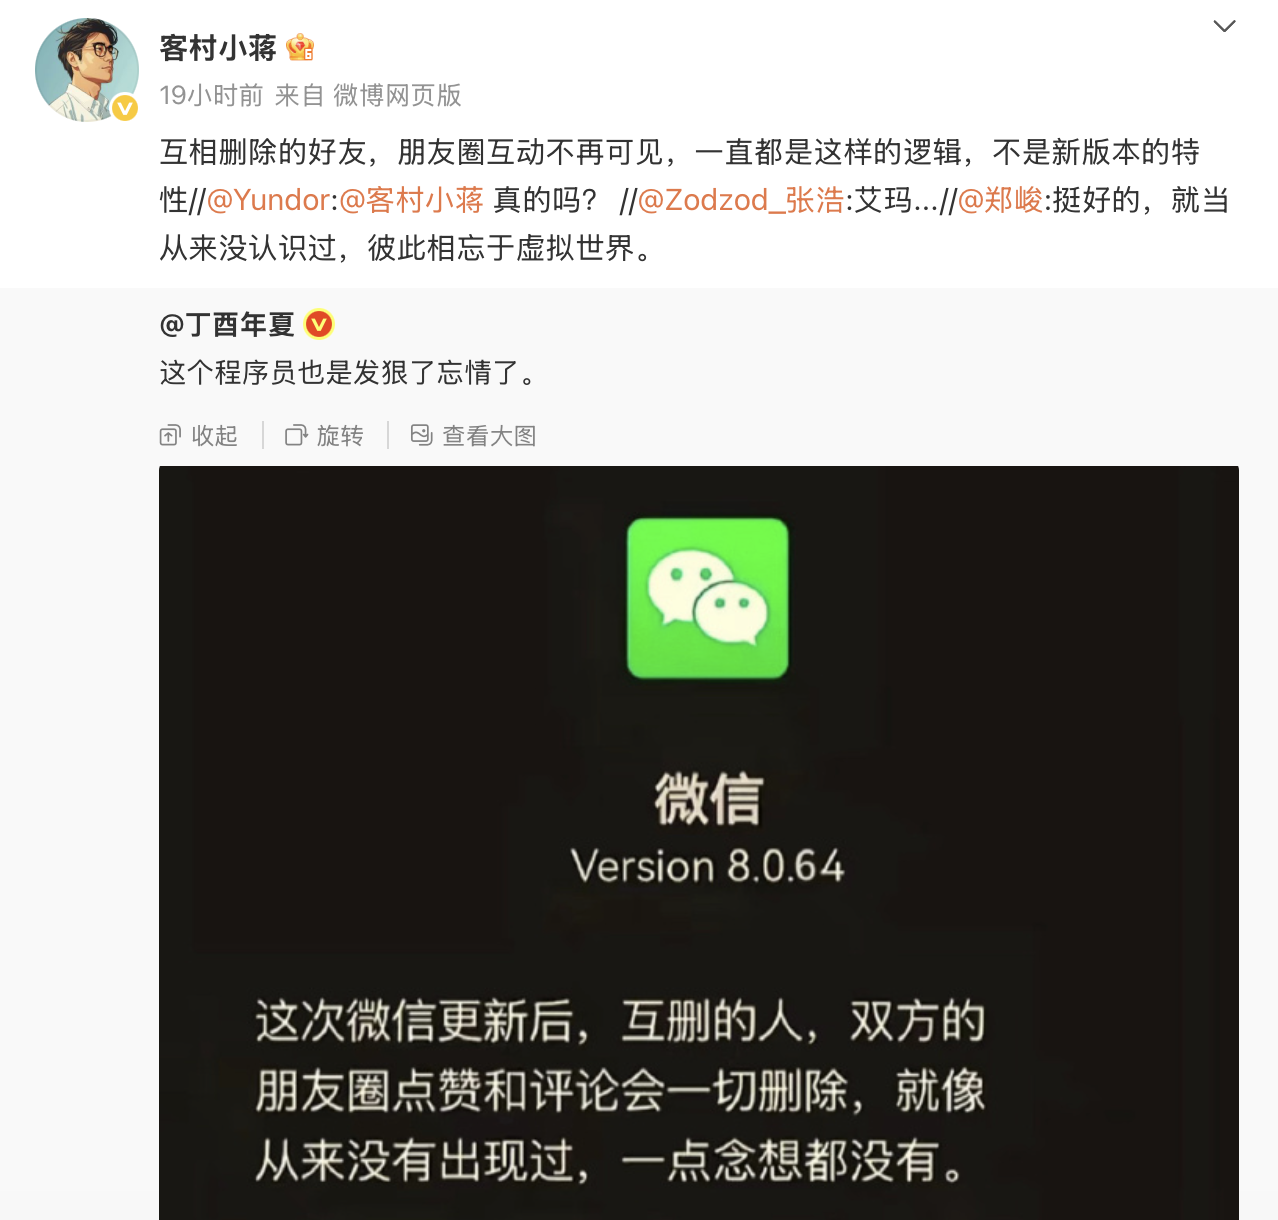Open the 19小时前 timestamp link

(x=211, y=95)
